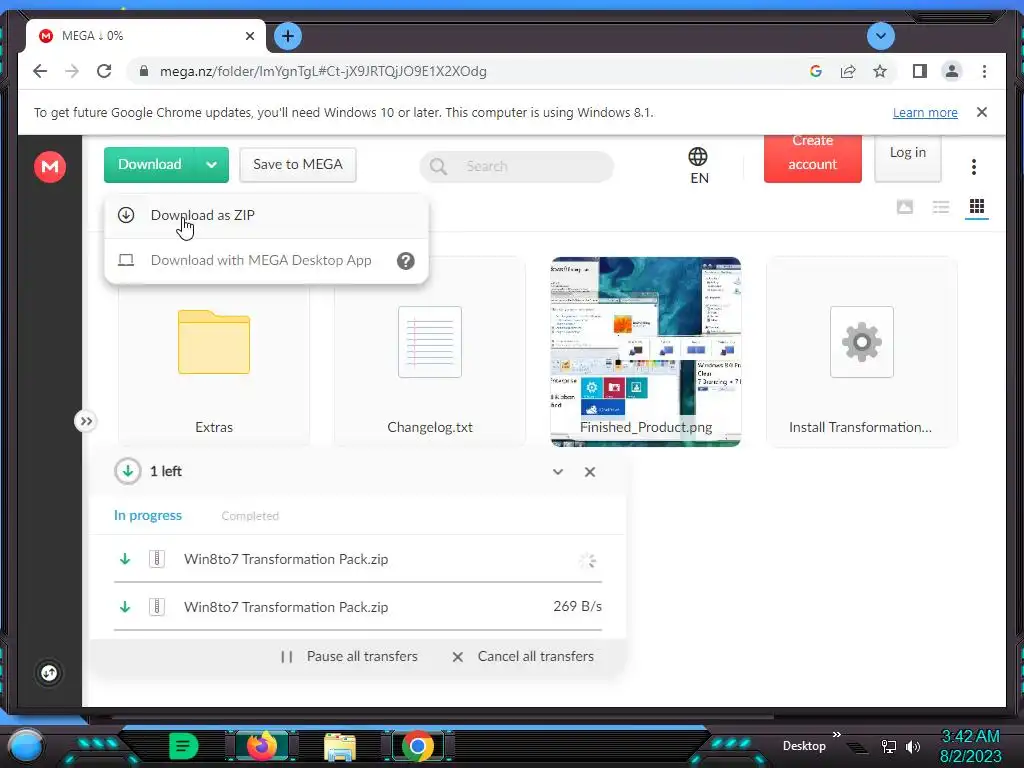Select the MEGA 0% tab
1024x768 pixels.
(146, 36)
